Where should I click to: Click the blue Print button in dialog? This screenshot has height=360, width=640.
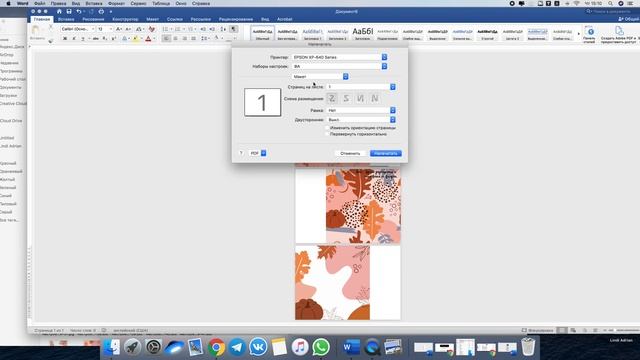[x=386, y=153]
